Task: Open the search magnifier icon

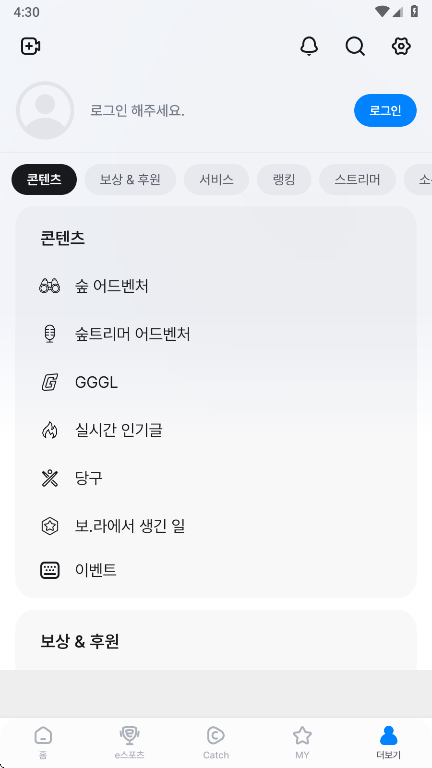Action: click(x=355, y=47)
